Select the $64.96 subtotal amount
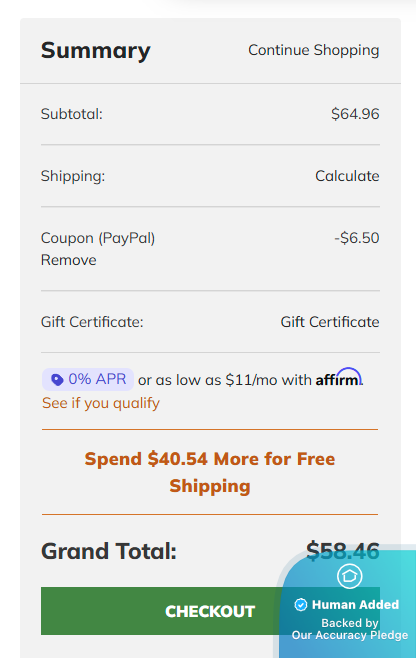This screenshot has width=416, height=658. tap(355, 114)
